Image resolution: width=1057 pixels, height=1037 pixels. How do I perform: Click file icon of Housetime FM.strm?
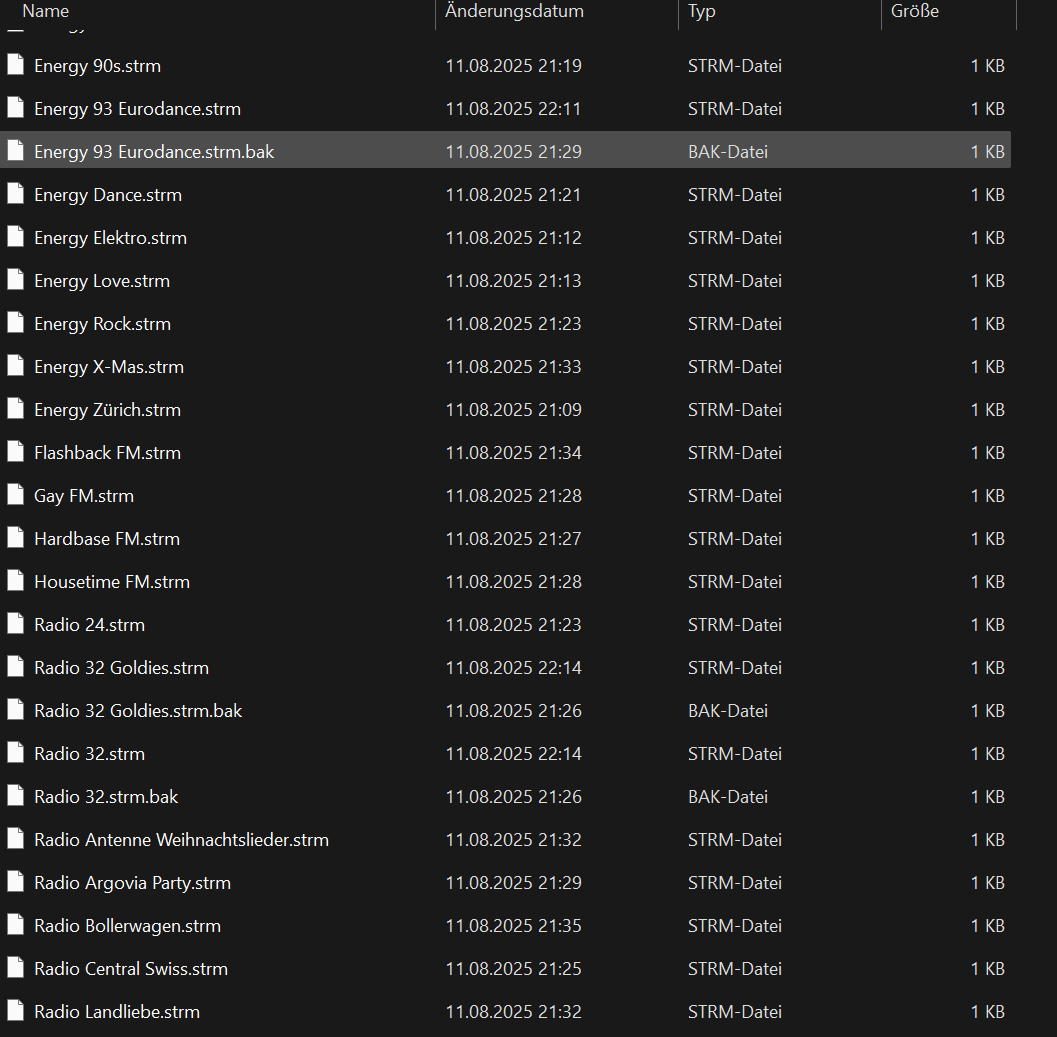(16, 581)
